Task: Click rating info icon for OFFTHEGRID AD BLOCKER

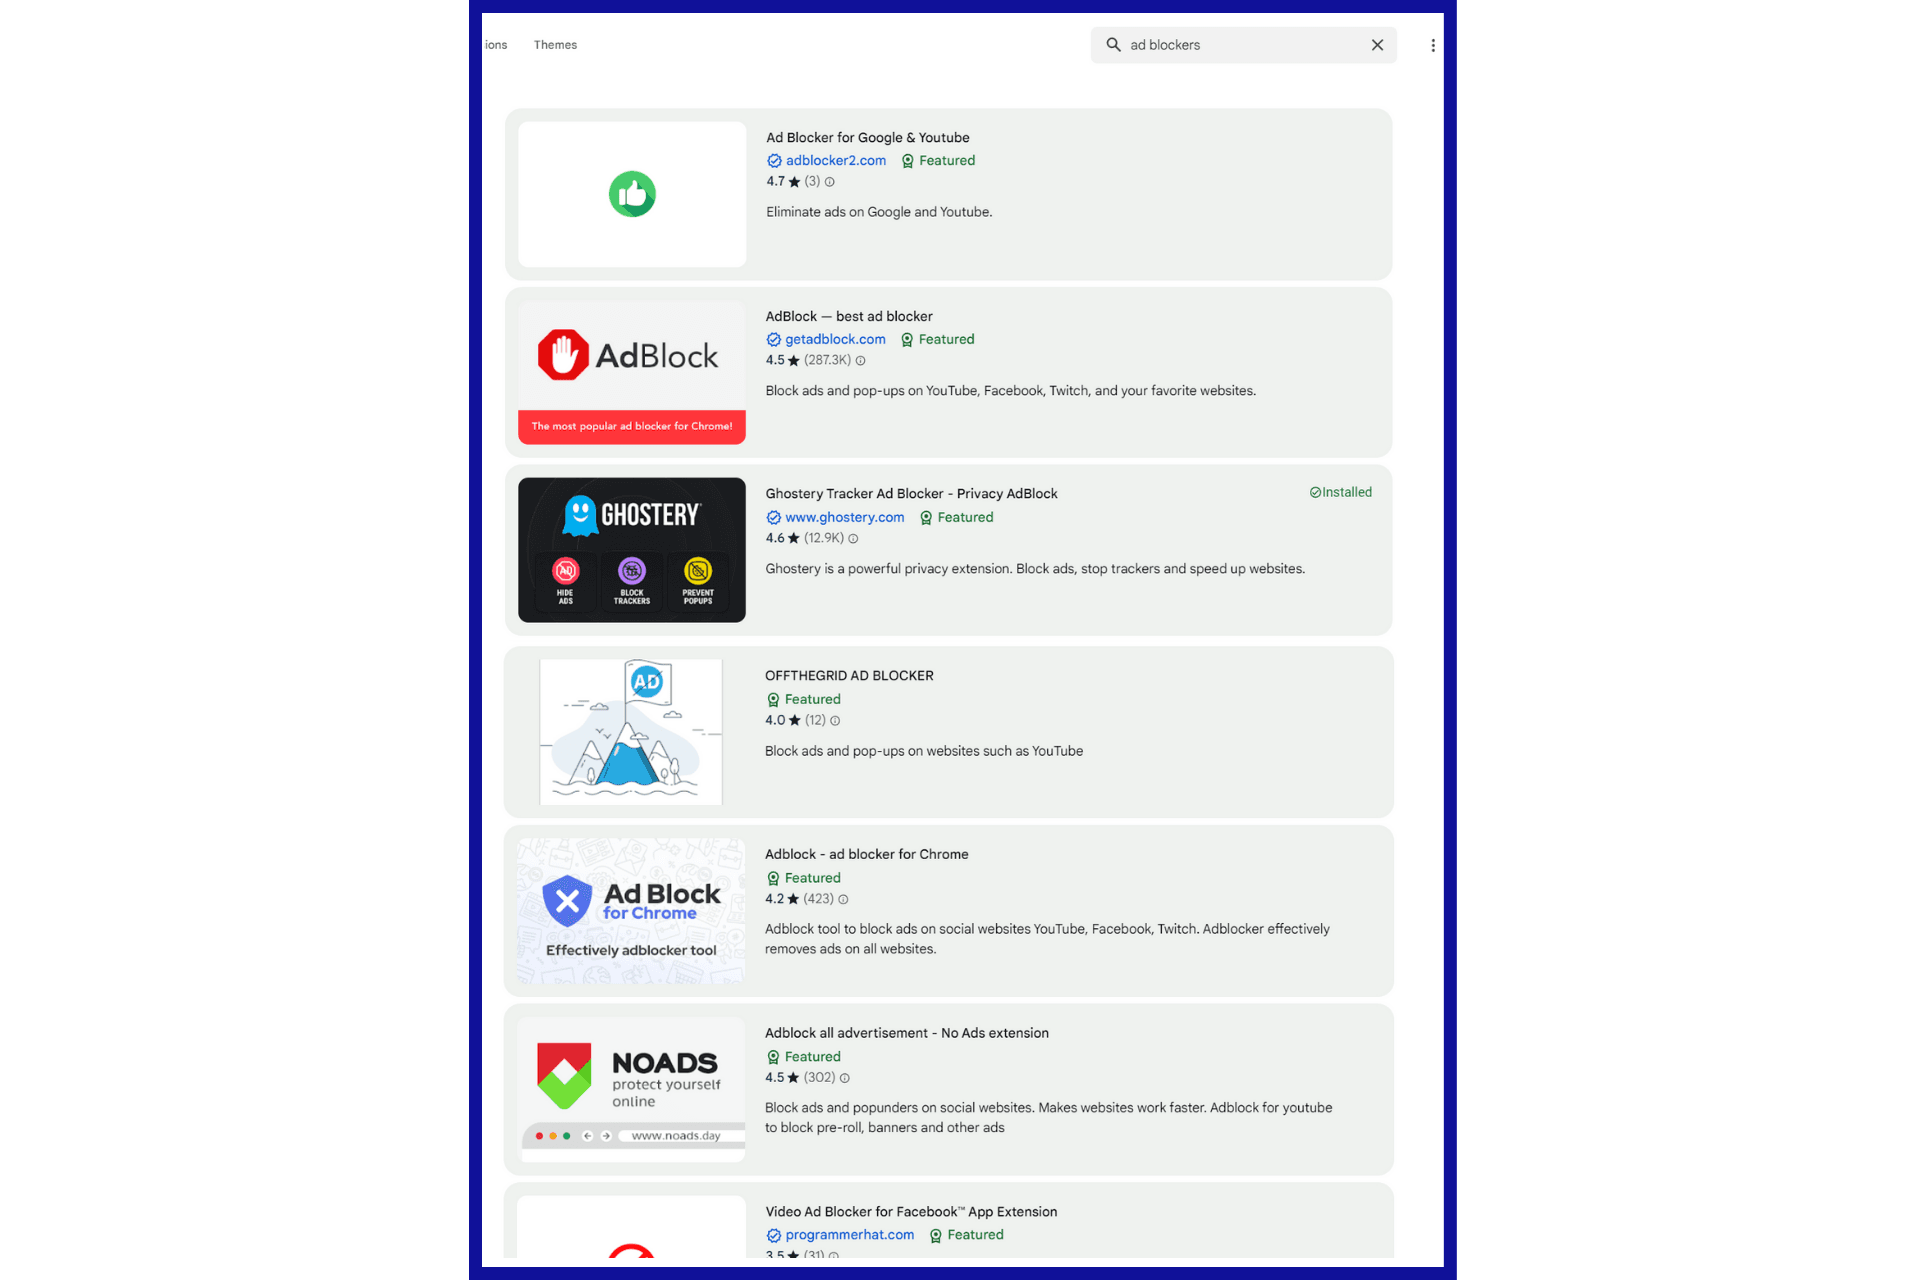Action: 835,721
